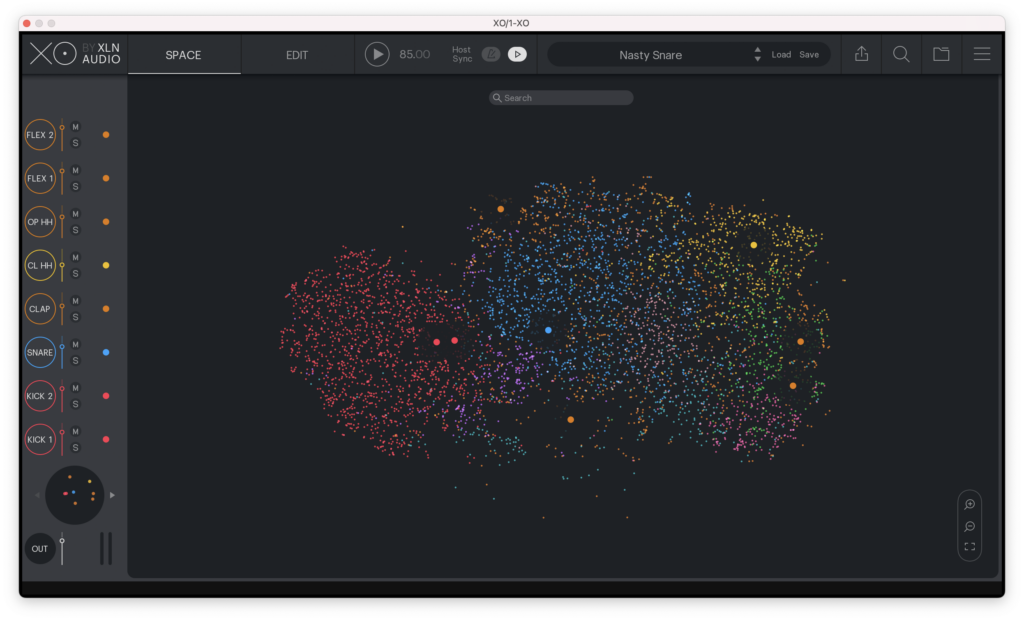
Task: Open the hamburger menu
Action: coord(982,54)
